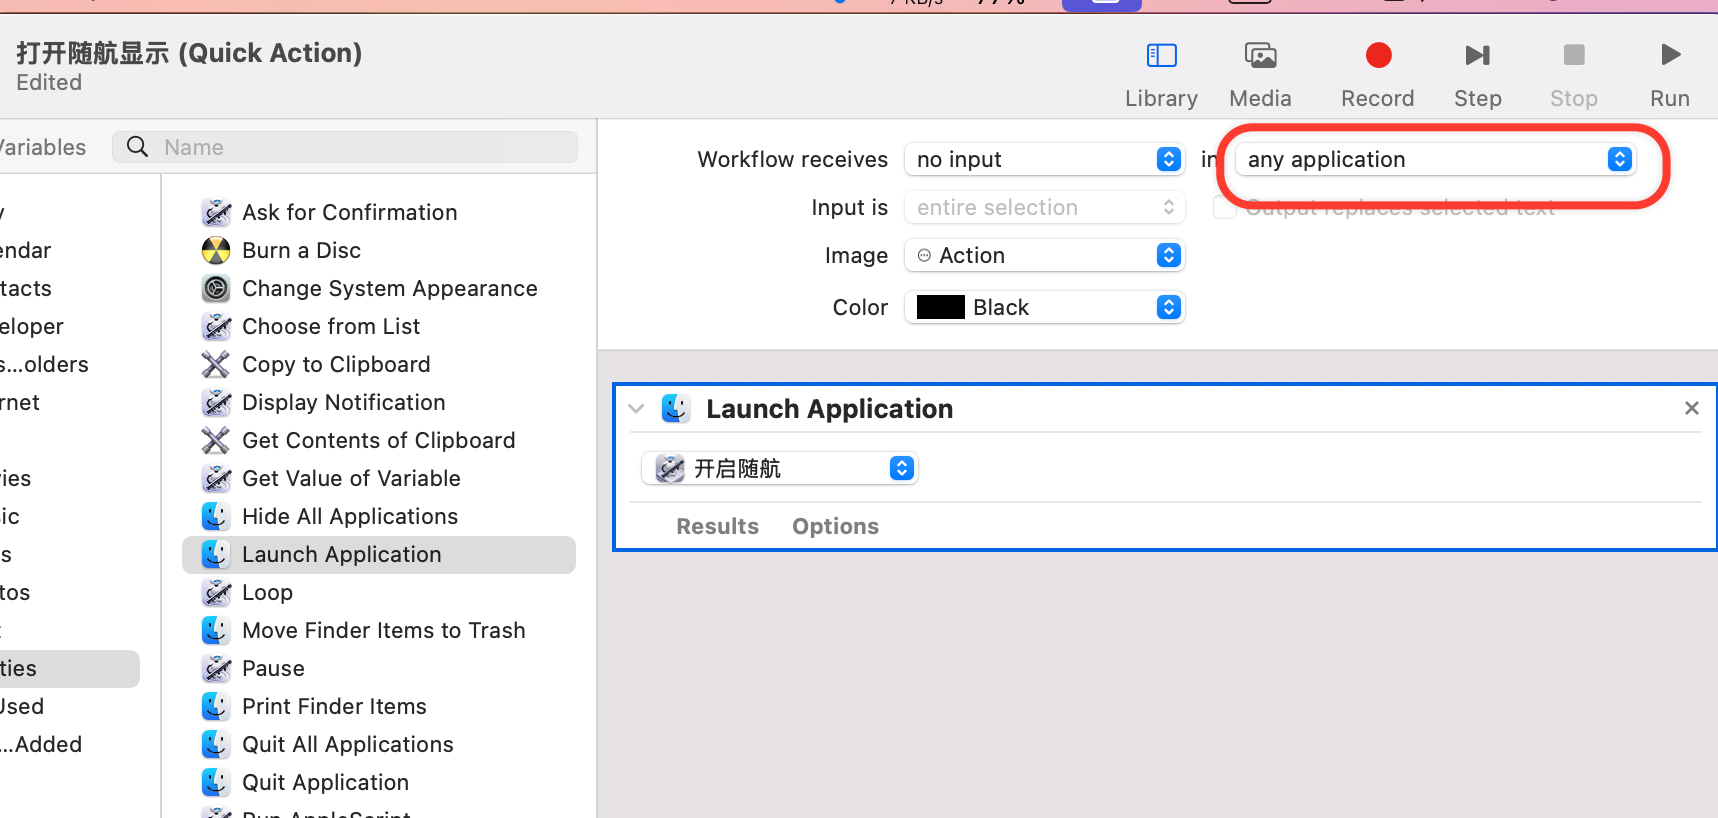This screenshot has width=1718, height=818.
Task: Click the black color swatch
Action: pos(940,307)
